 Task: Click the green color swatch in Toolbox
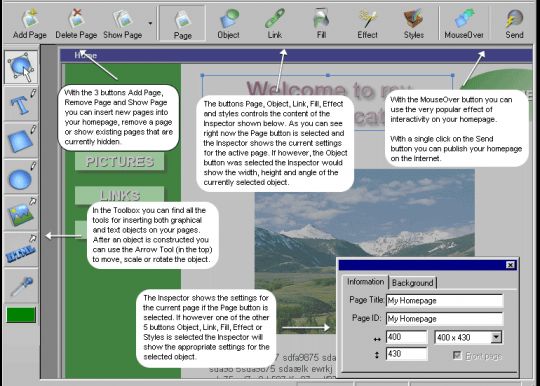point(21,315)
